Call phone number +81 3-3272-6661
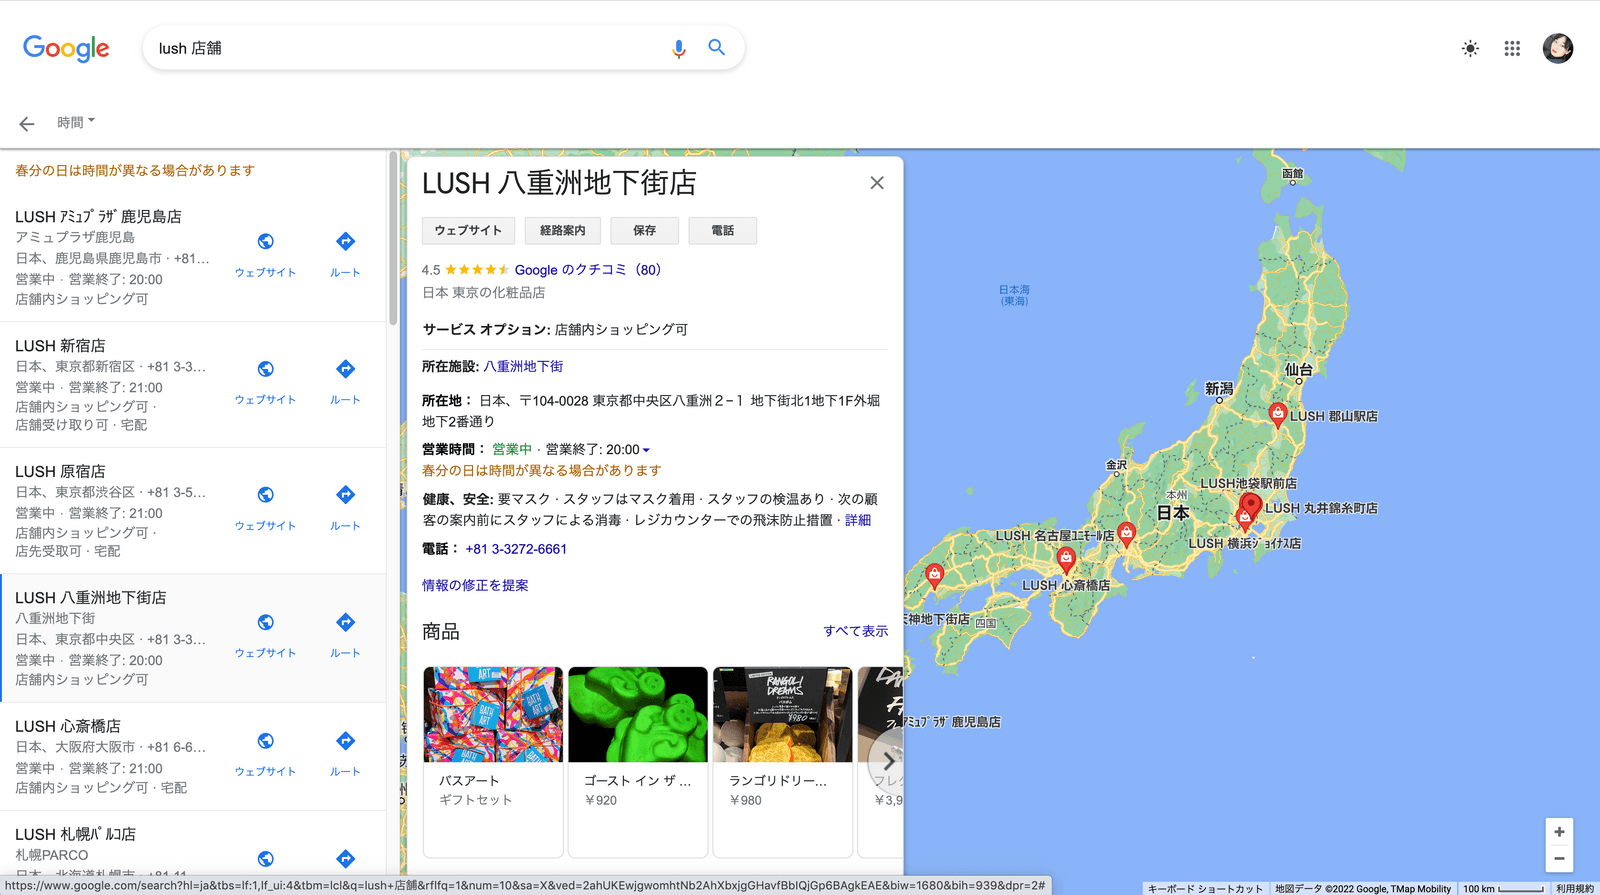 [516, 549]
